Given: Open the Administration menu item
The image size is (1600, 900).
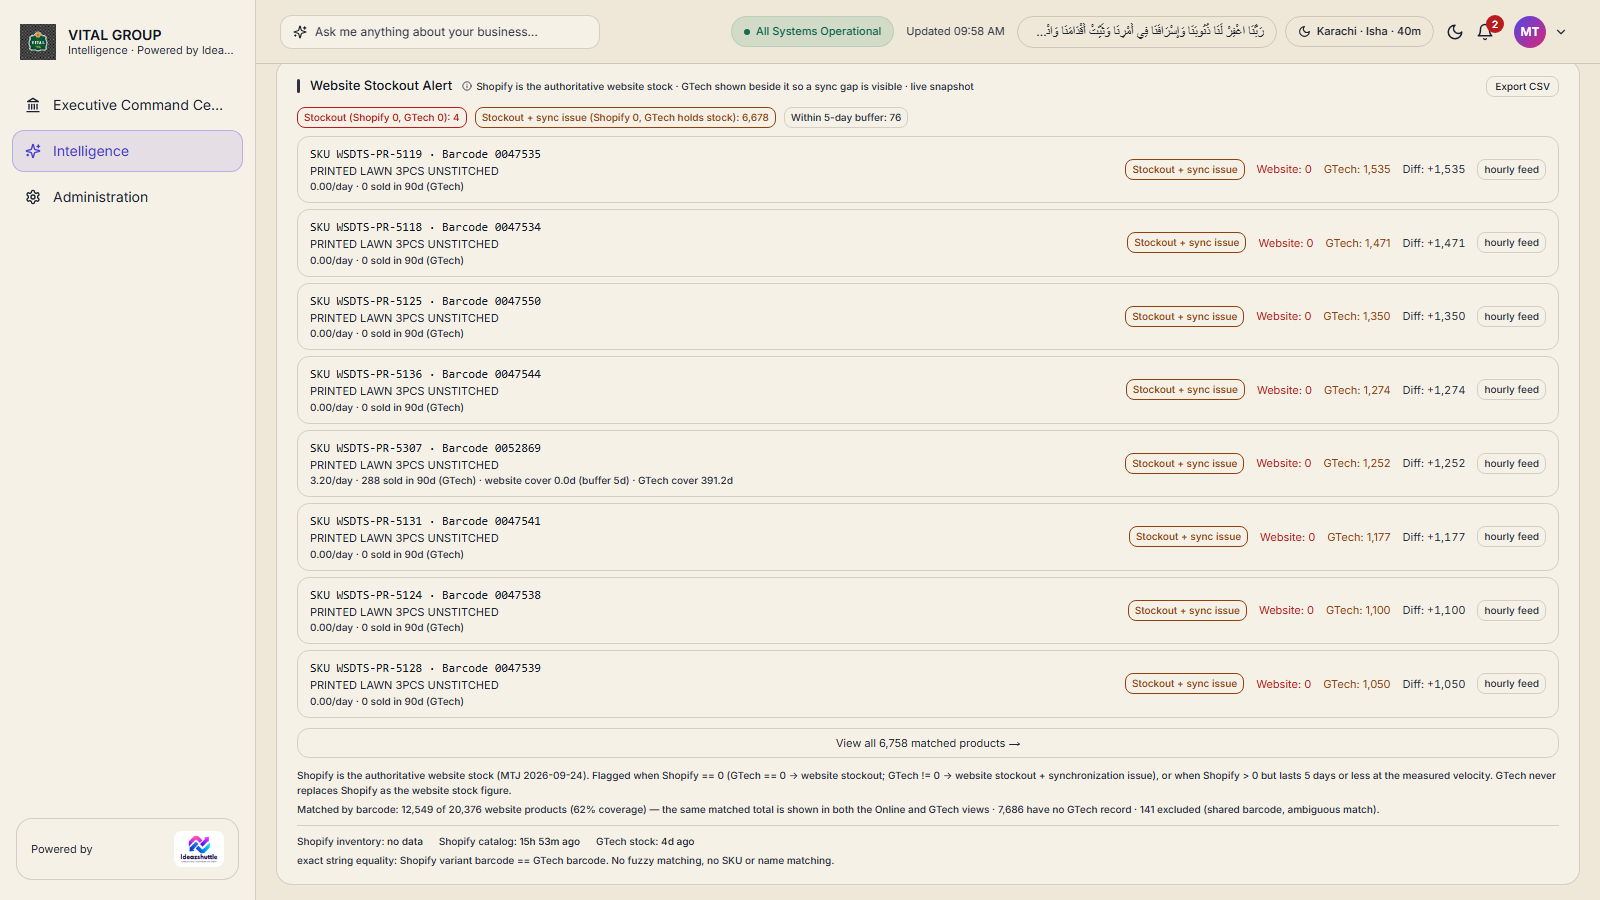Looking at the screenshot, I should coord(127,197).
